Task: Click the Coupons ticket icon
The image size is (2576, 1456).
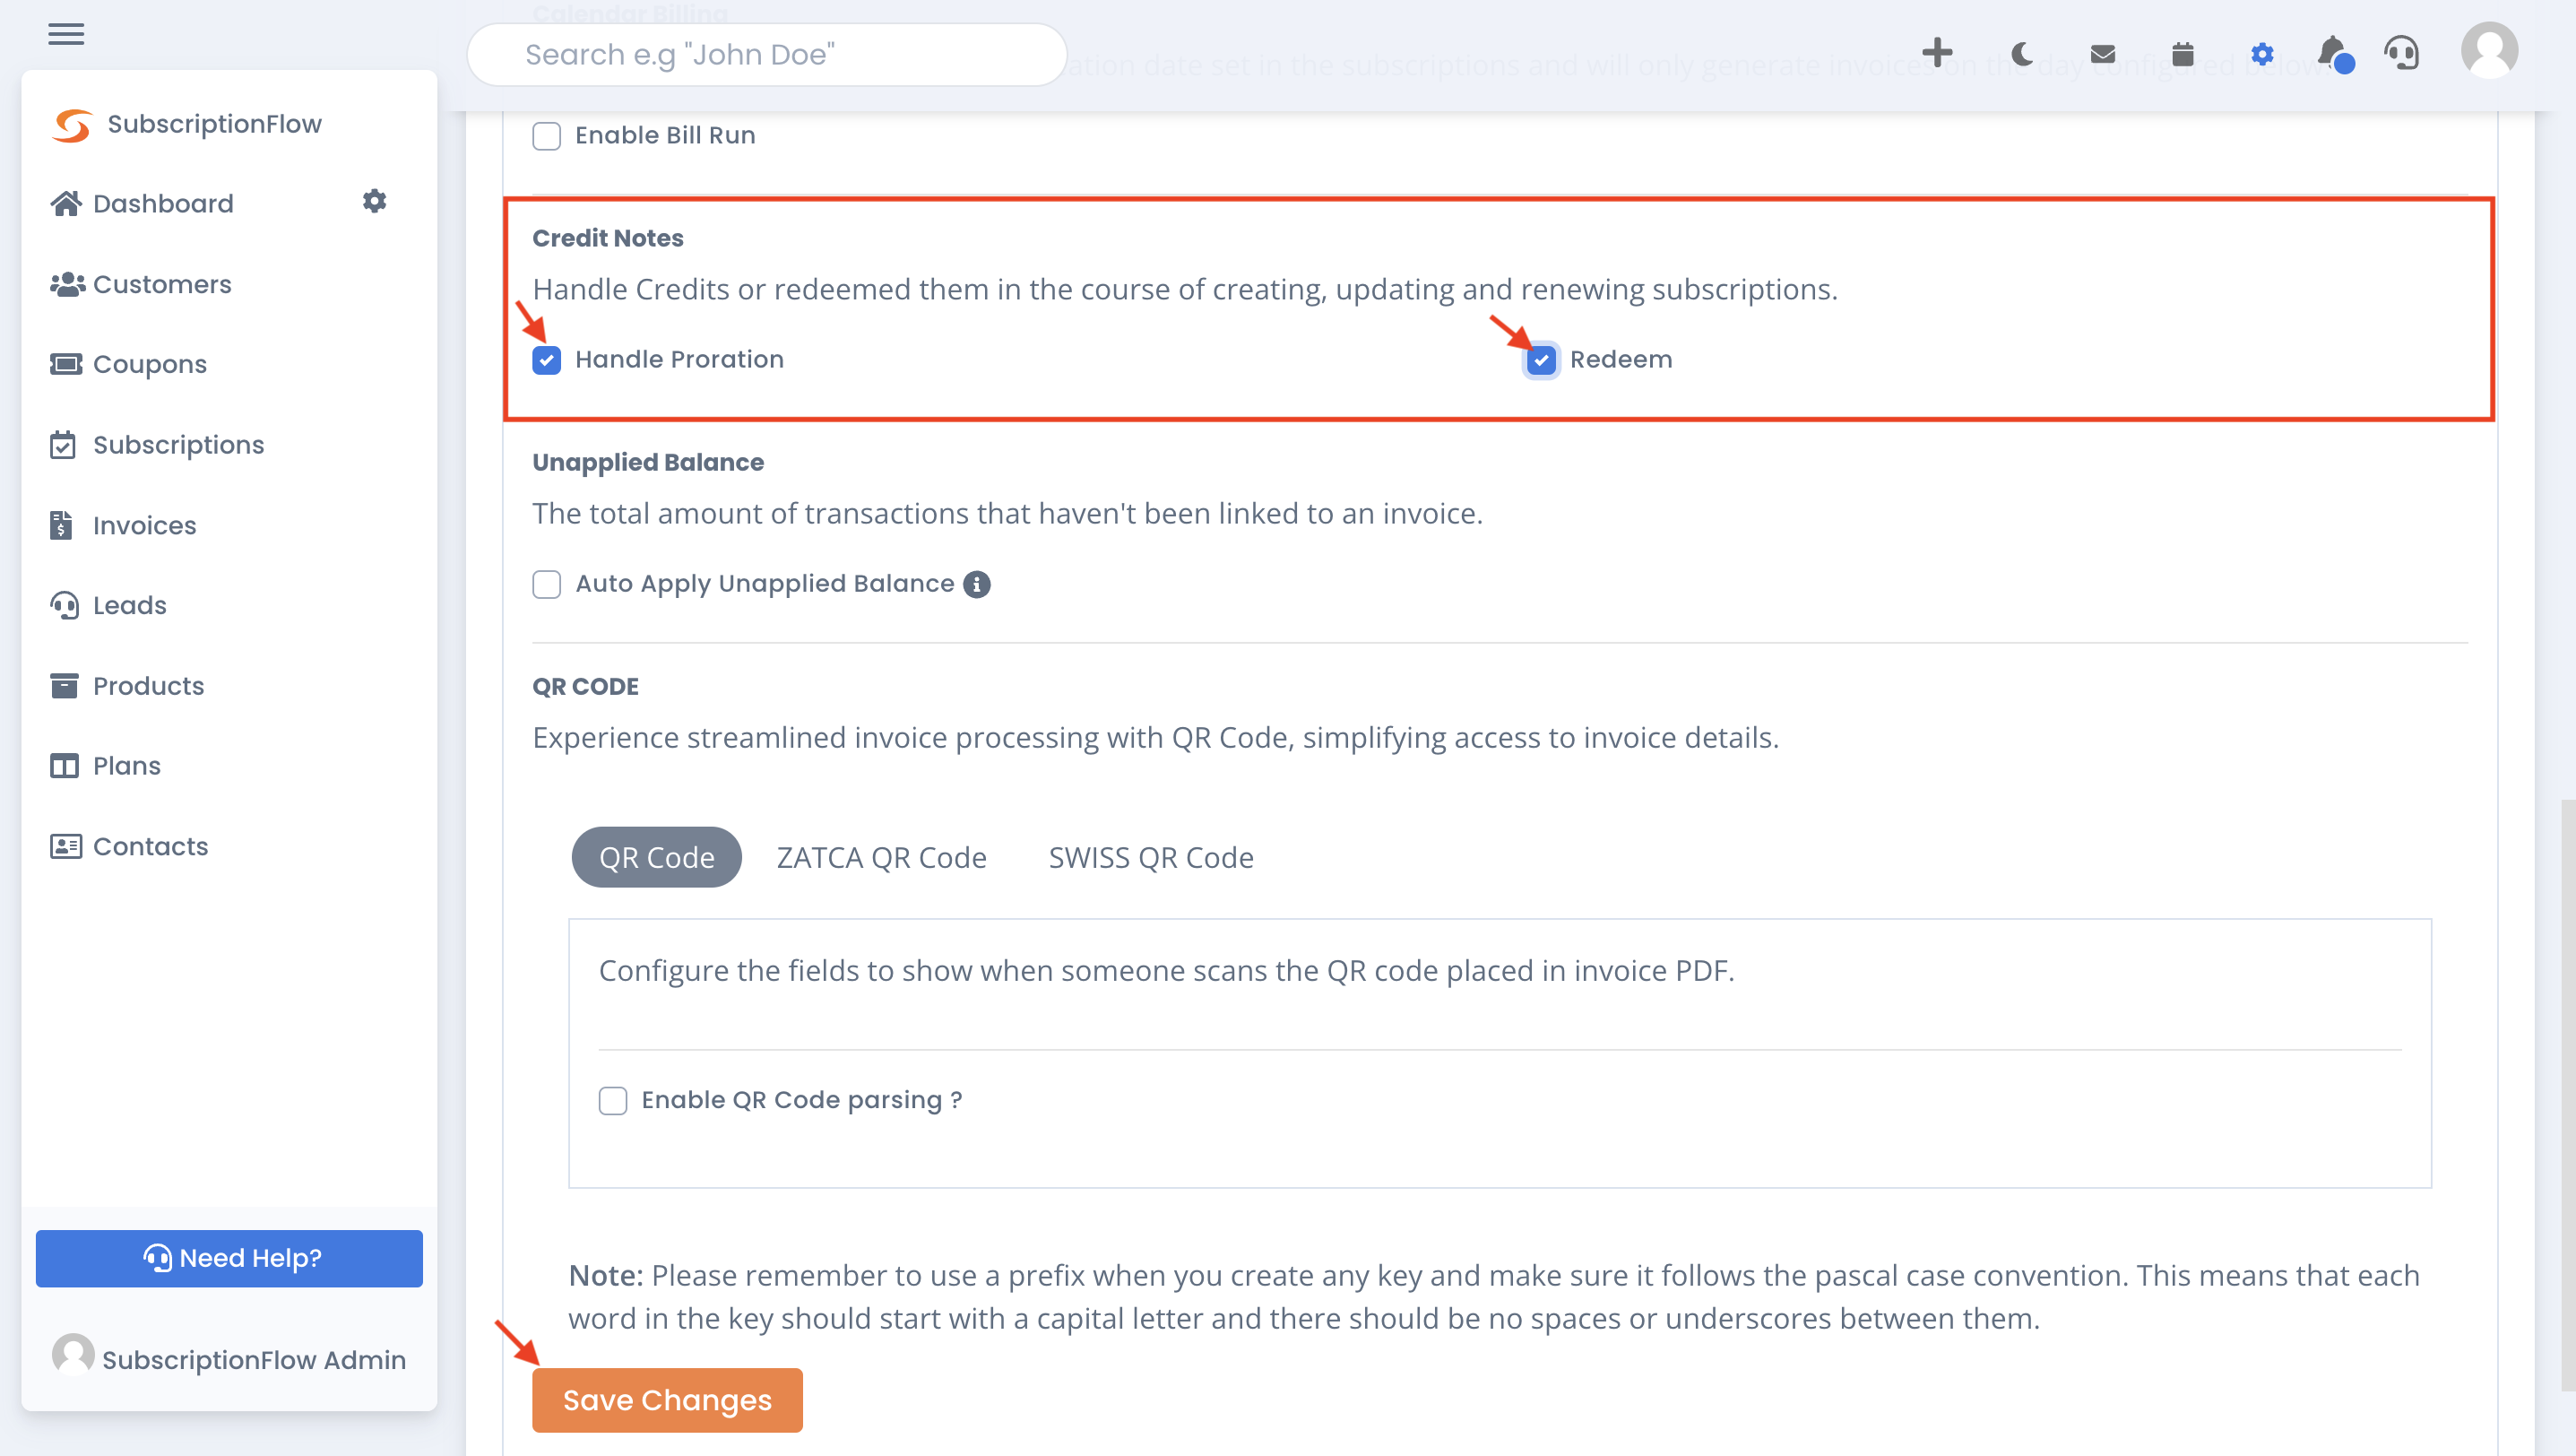Action: click(66, 364)
